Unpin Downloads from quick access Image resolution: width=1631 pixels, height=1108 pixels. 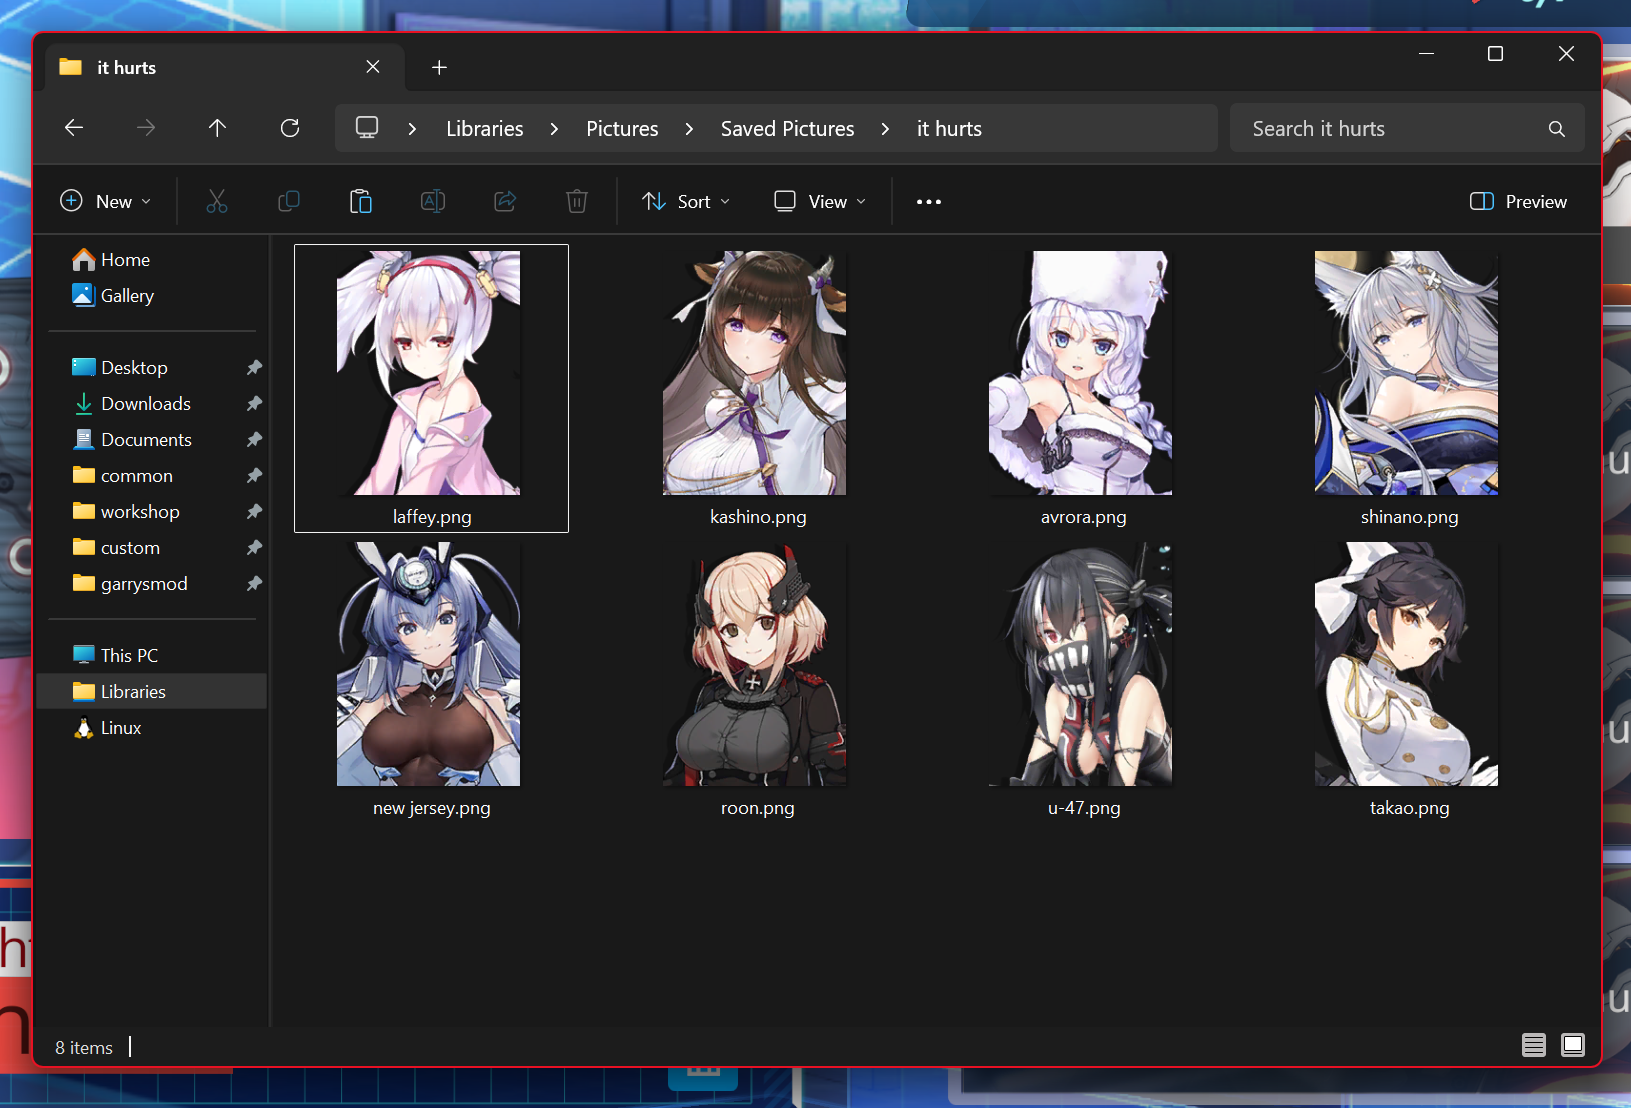click(254, 404)
